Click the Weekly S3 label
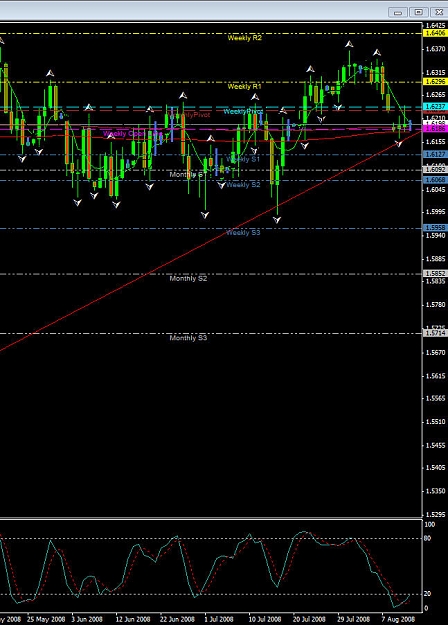 tap(243, 232)
